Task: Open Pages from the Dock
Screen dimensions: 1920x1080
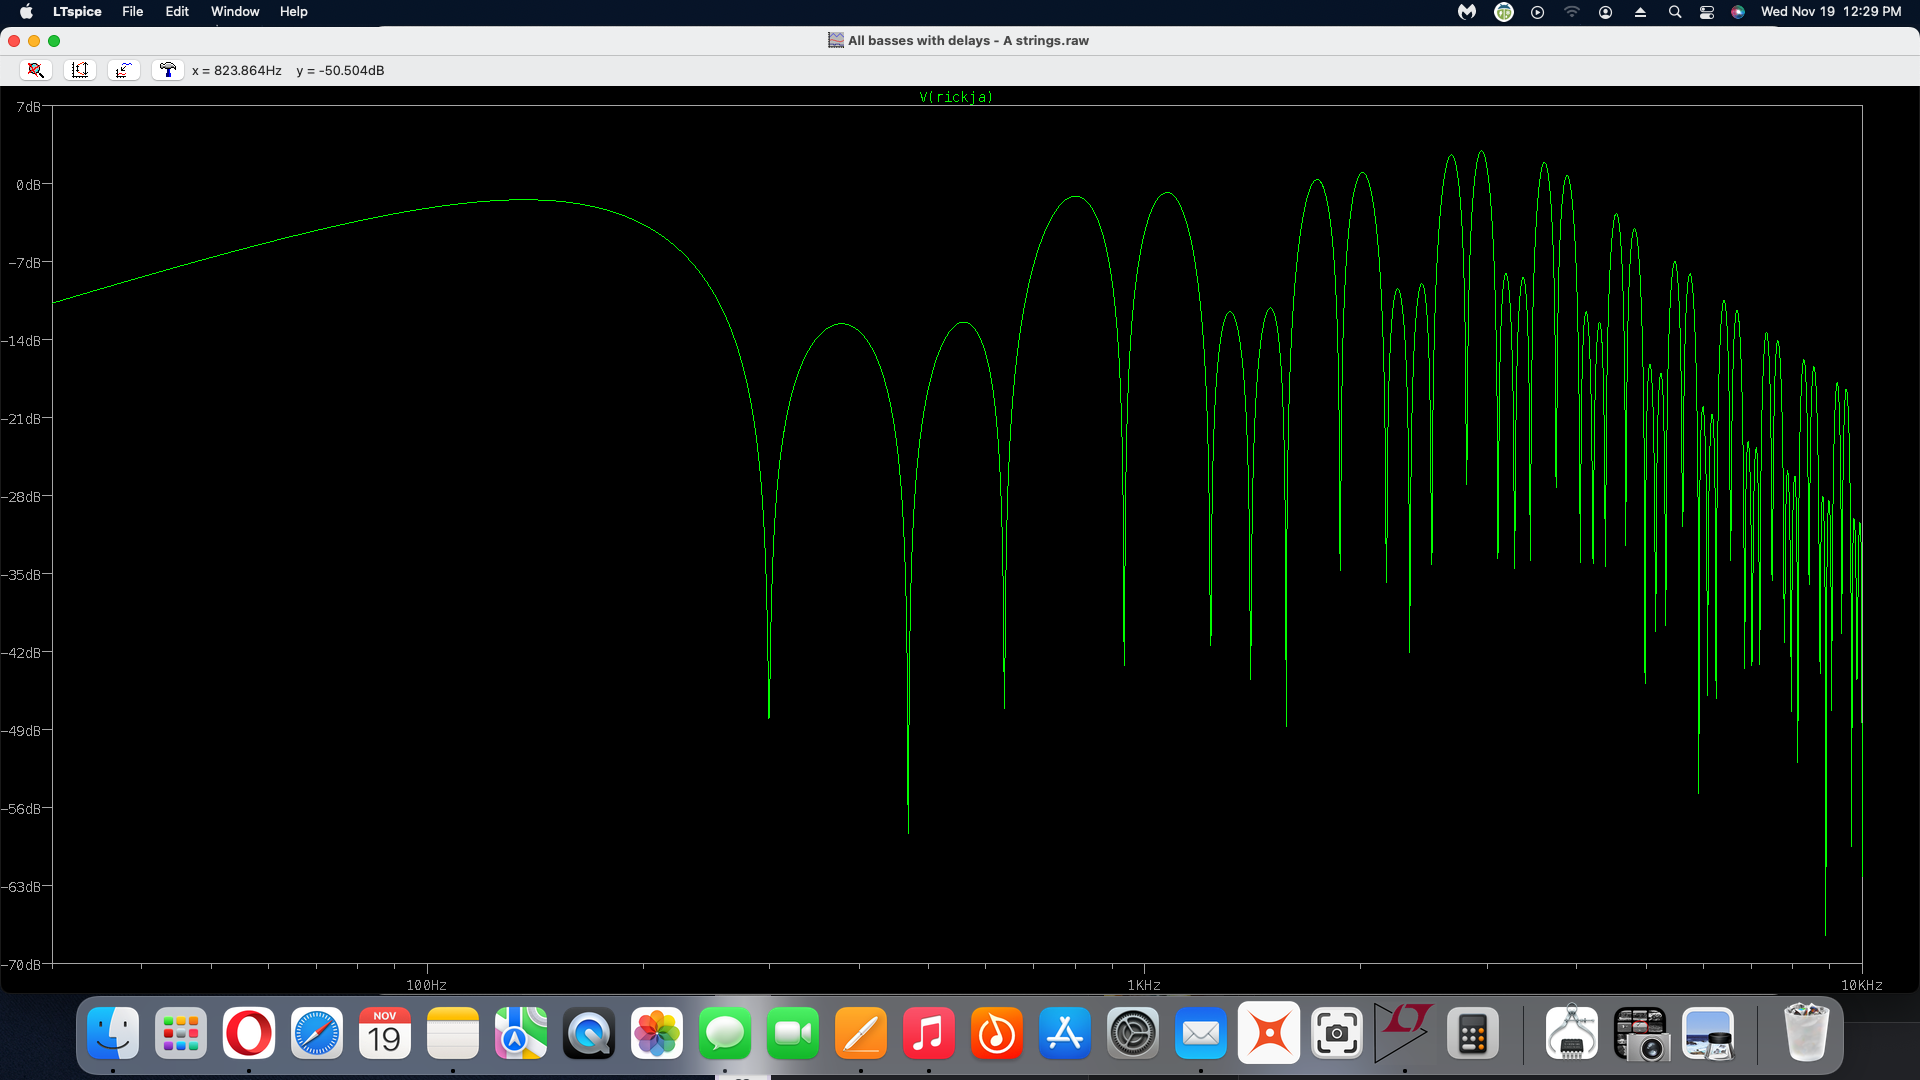Action: (x=861, y=1033)
